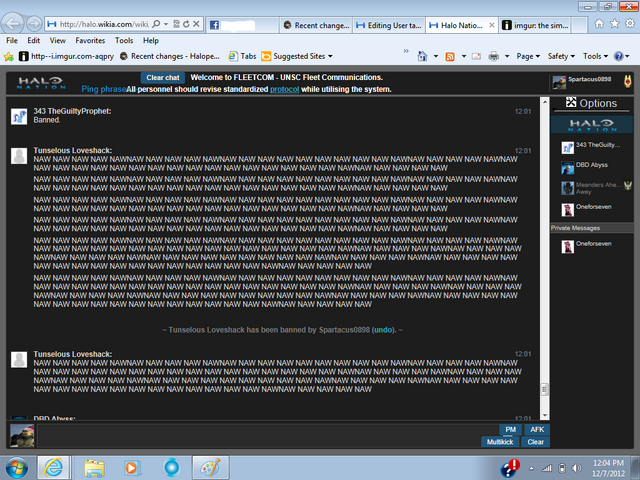Viewport: 640px width, 480px height.
Task: Click the chat scrollbar down arrow
Action: pyautogui.click(x=544, y=416)
